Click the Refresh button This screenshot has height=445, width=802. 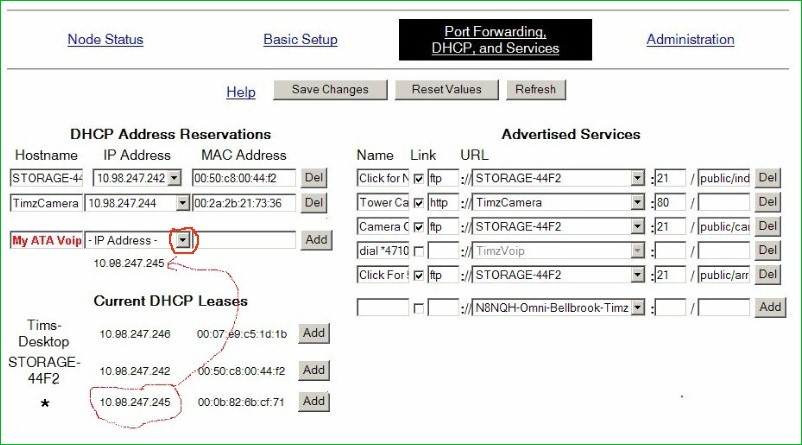(535, 90)
